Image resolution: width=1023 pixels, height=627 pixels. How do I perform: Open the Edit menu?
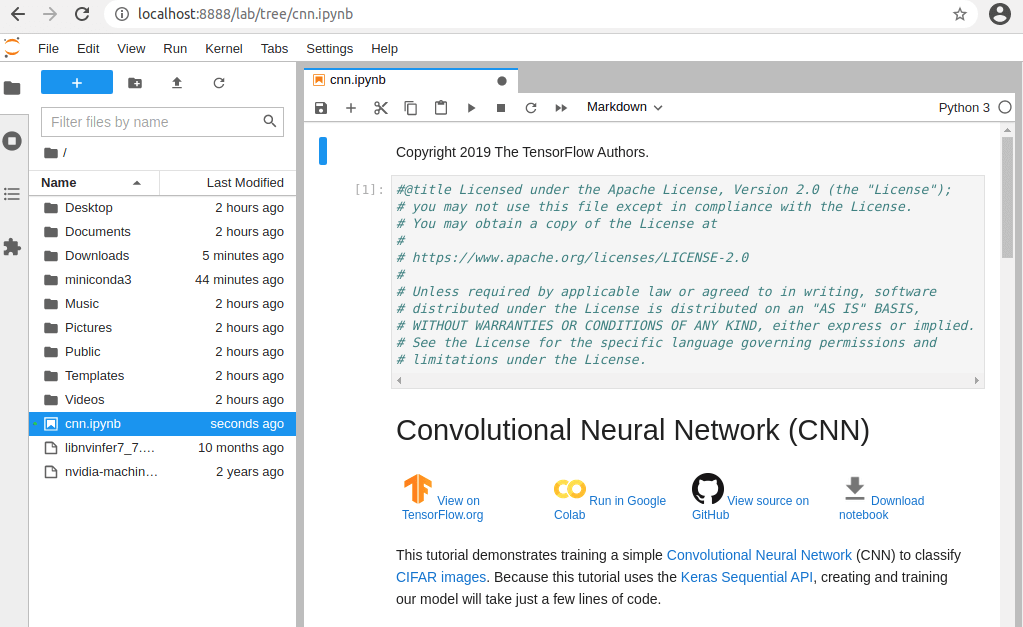click(x=88, y=48)
